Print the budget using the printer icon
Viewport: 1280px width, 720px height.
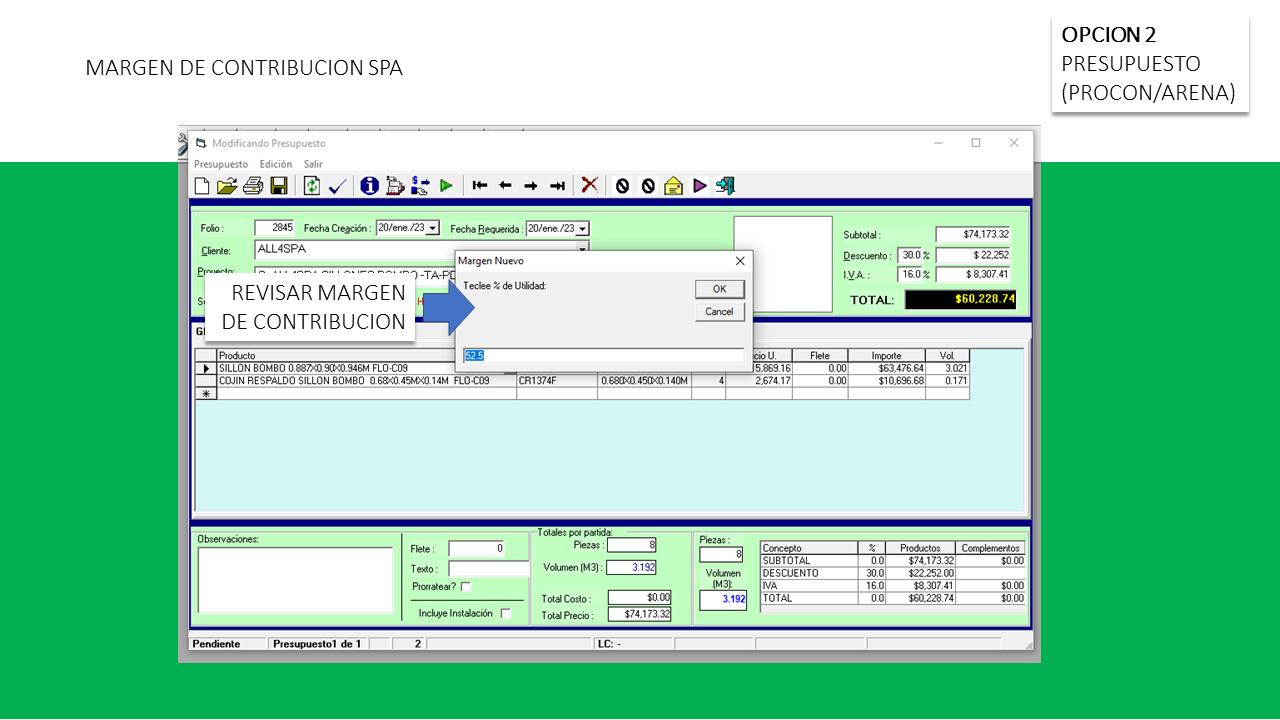[253, 186]
